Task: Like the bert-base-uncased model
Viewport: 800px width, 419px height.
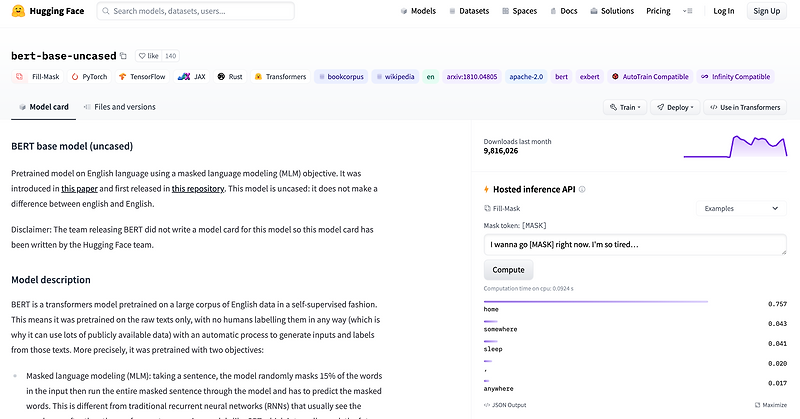Action: click(x=150, y=56)
